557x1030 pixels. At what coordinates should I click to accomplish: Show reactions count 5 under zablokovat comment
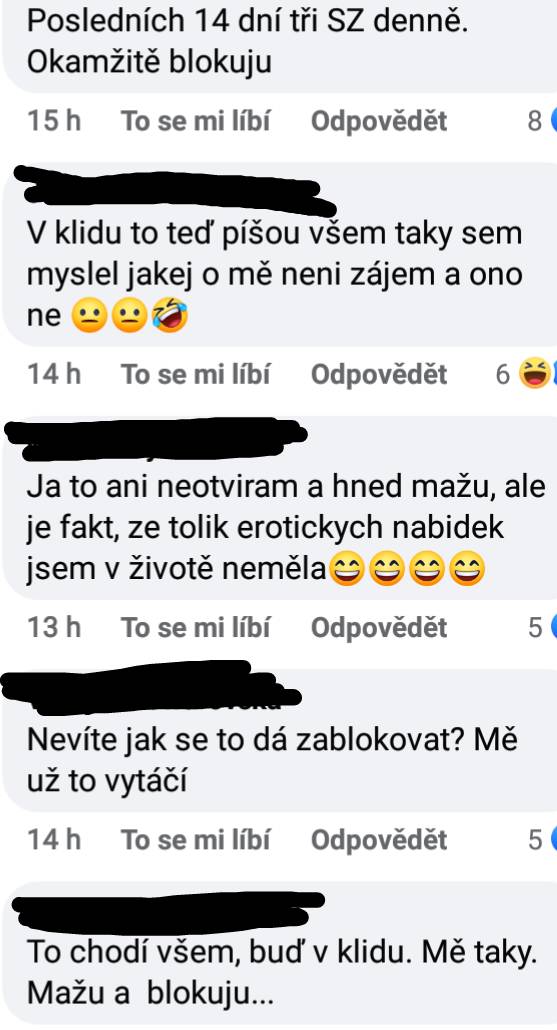[535, 840]
